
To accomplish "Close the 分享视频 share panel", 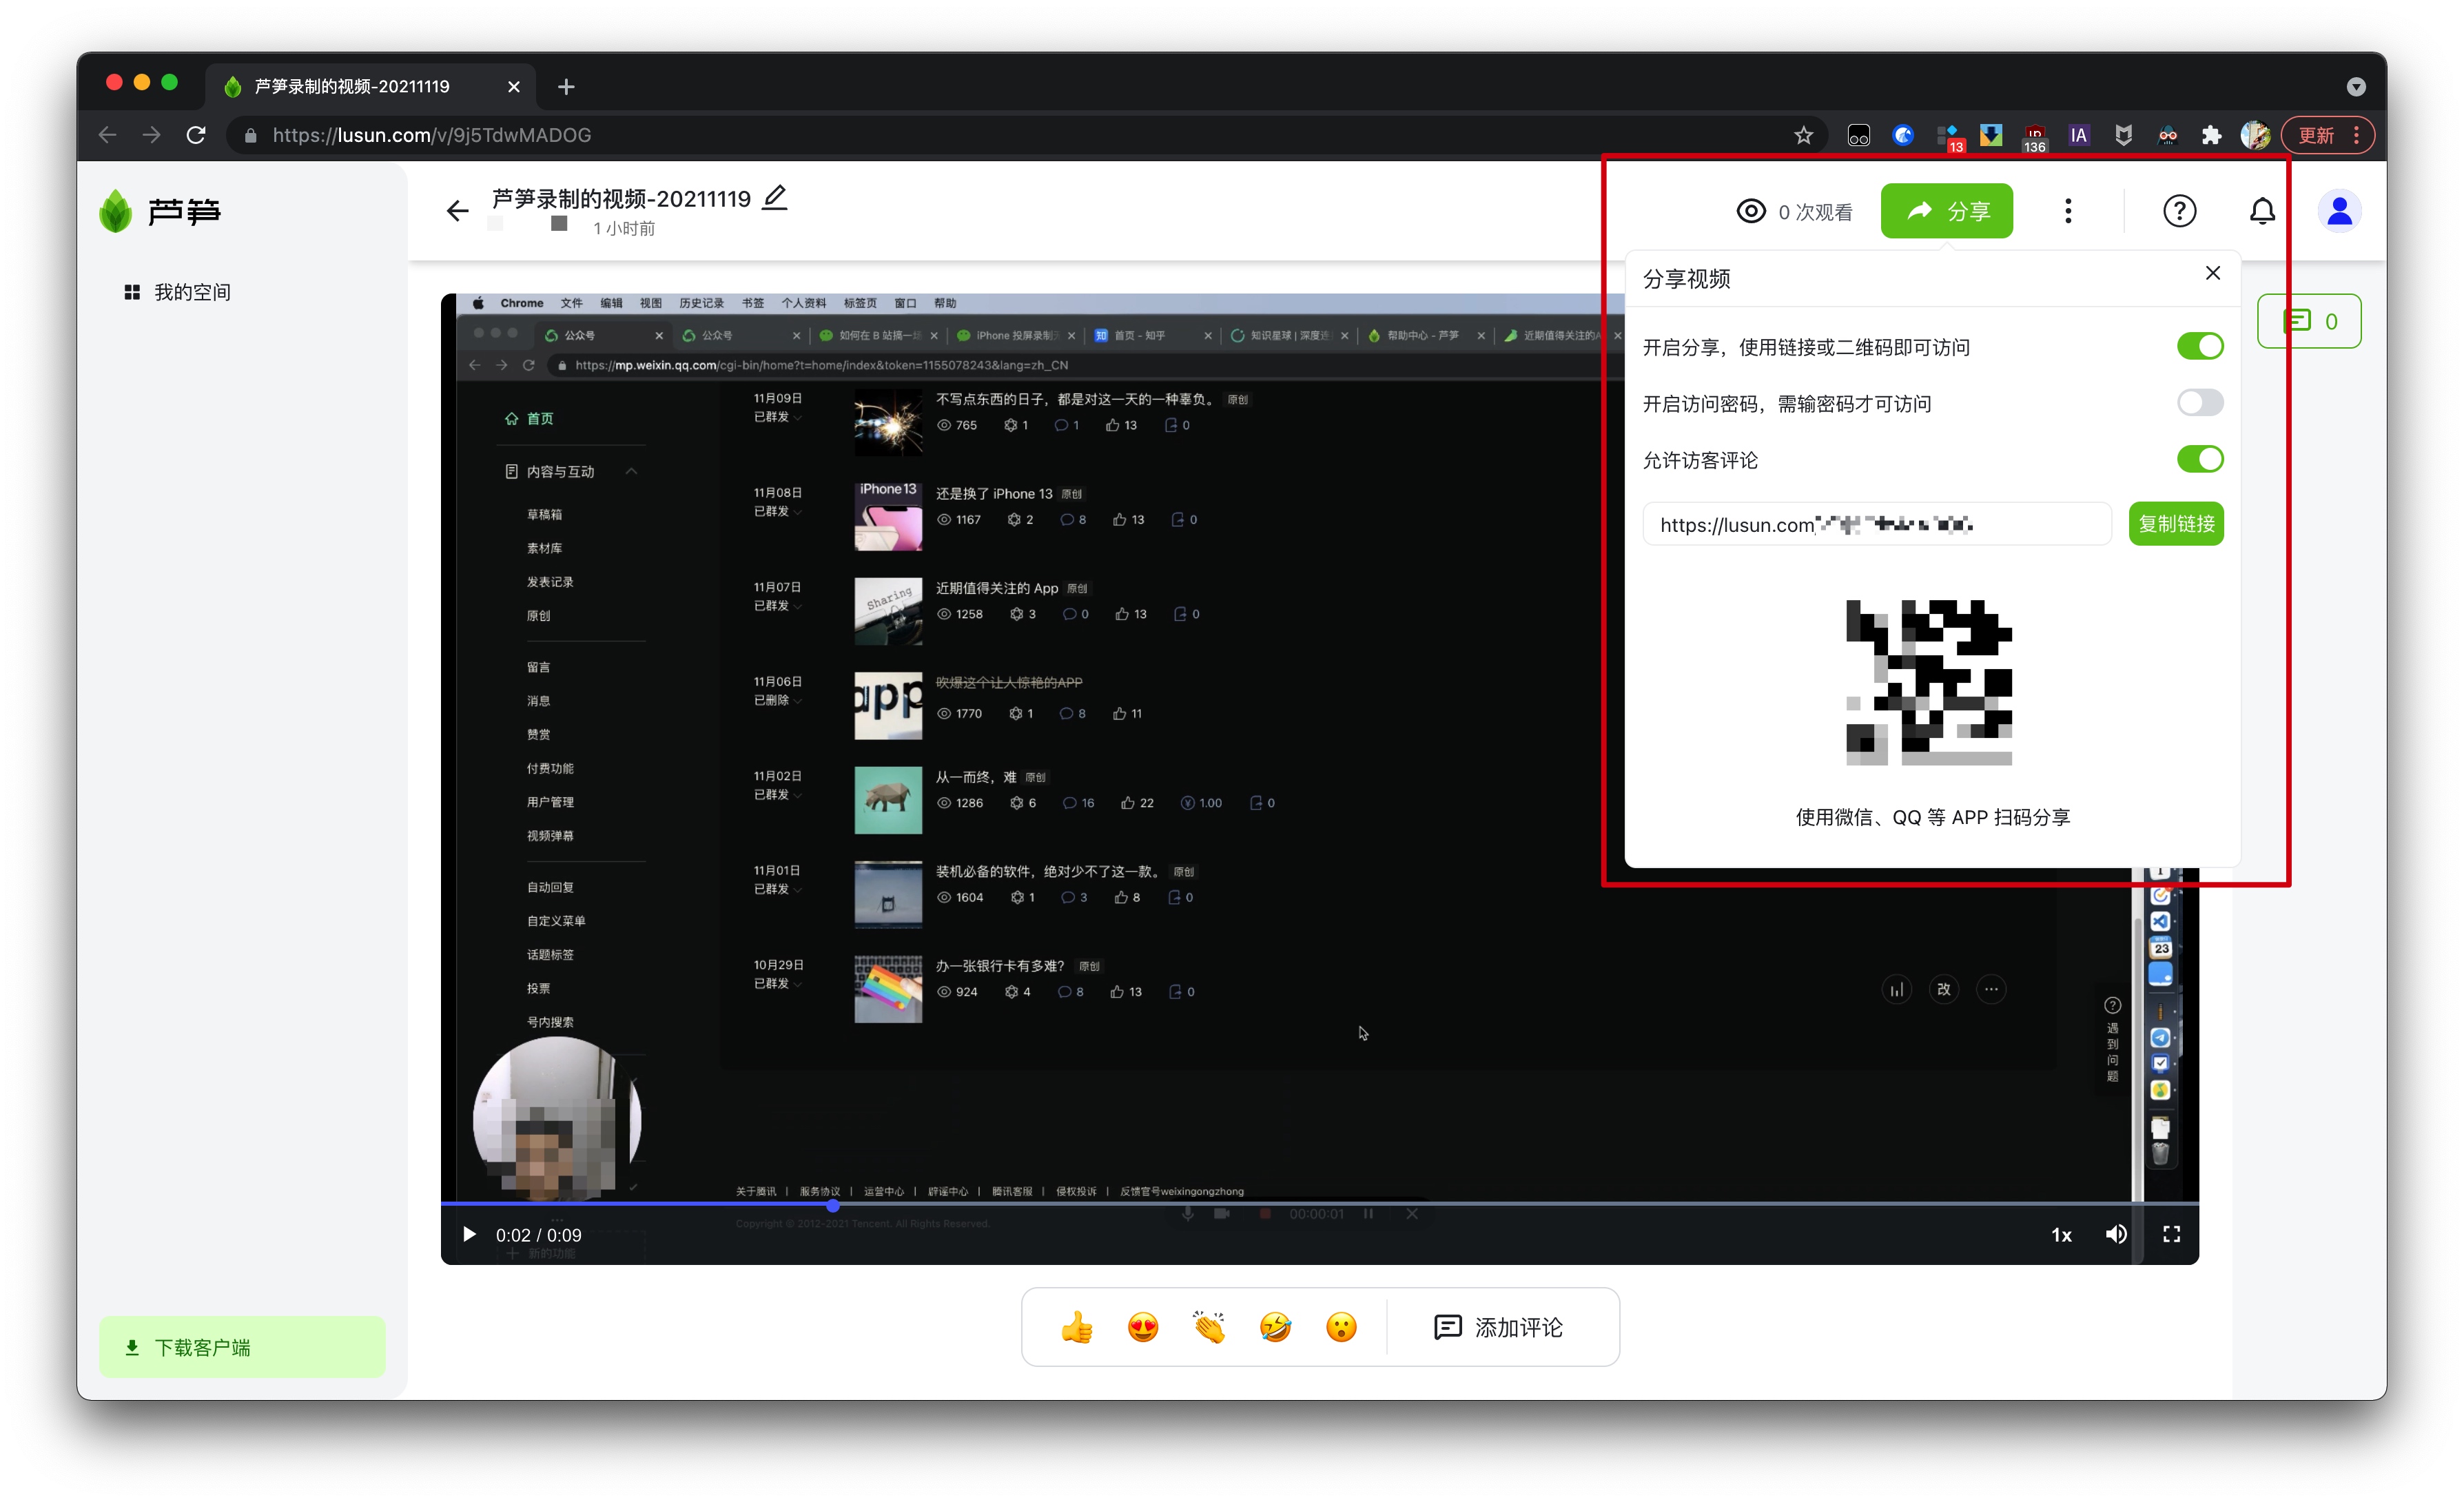I will pyautogui.click(x=2212, y=273).
